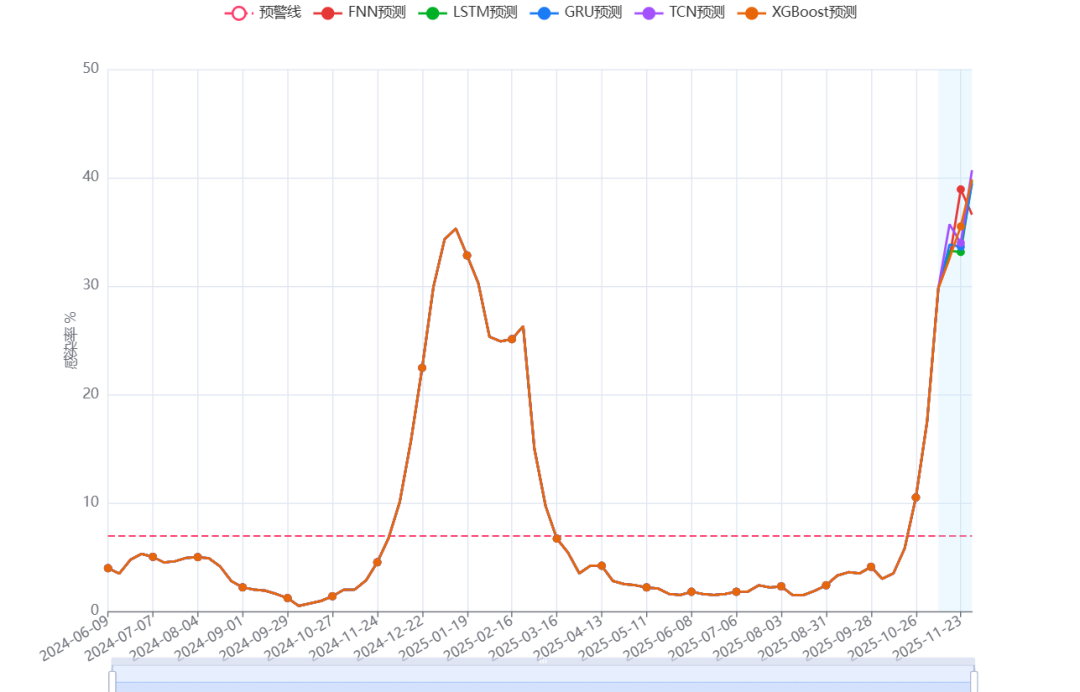The width and height of the screenshot is (1080, 692).
Task: Click the left data zoom slider handle
Action: [112, 681]
